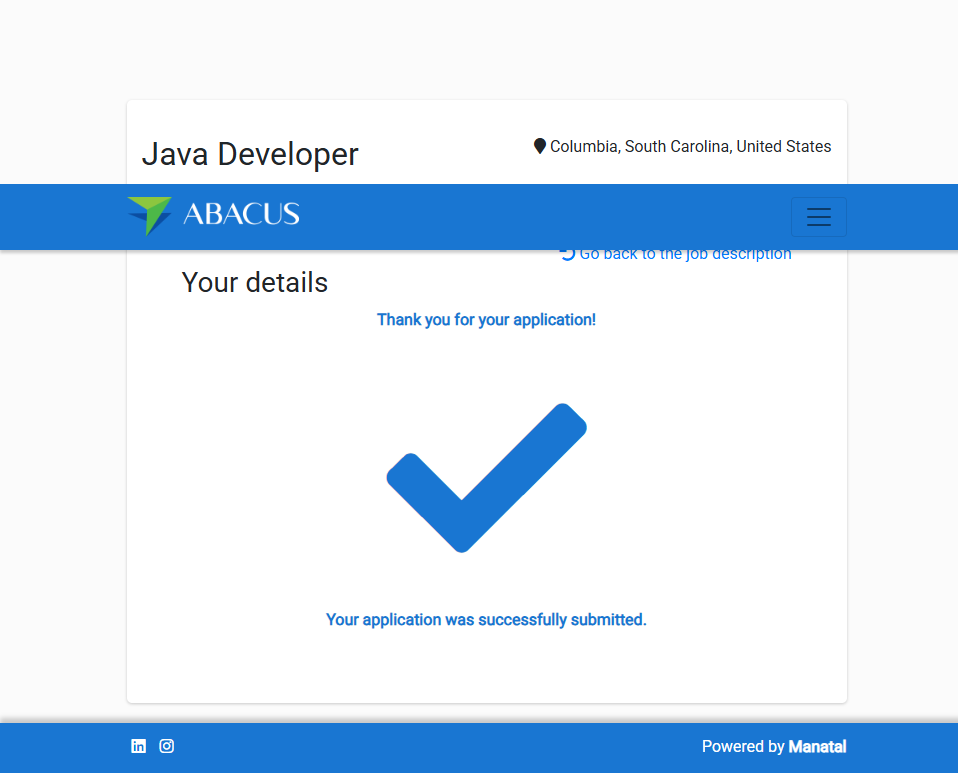Open the hamburger navigation menu
The height and width of the screenshot is (773, 958).
point(818,217)
